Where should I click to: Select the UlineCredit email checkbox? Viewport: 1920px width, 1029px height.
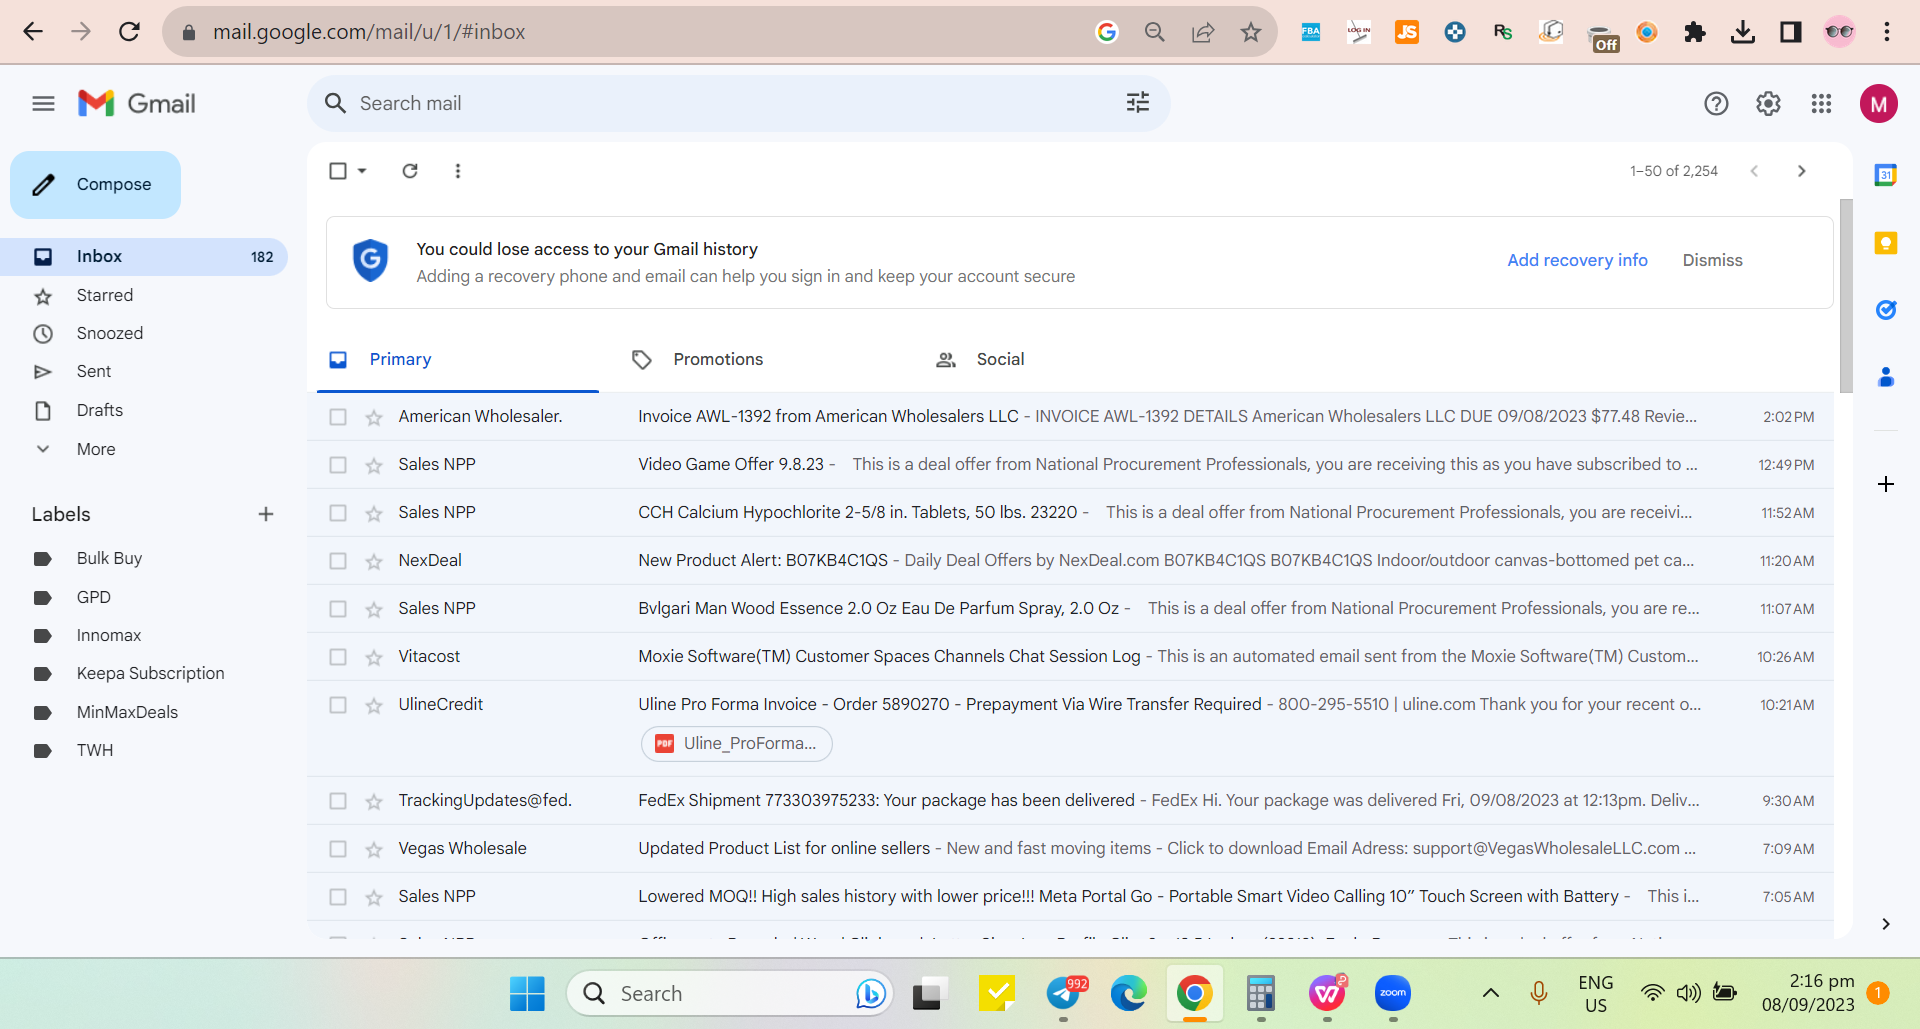(338, 705)
